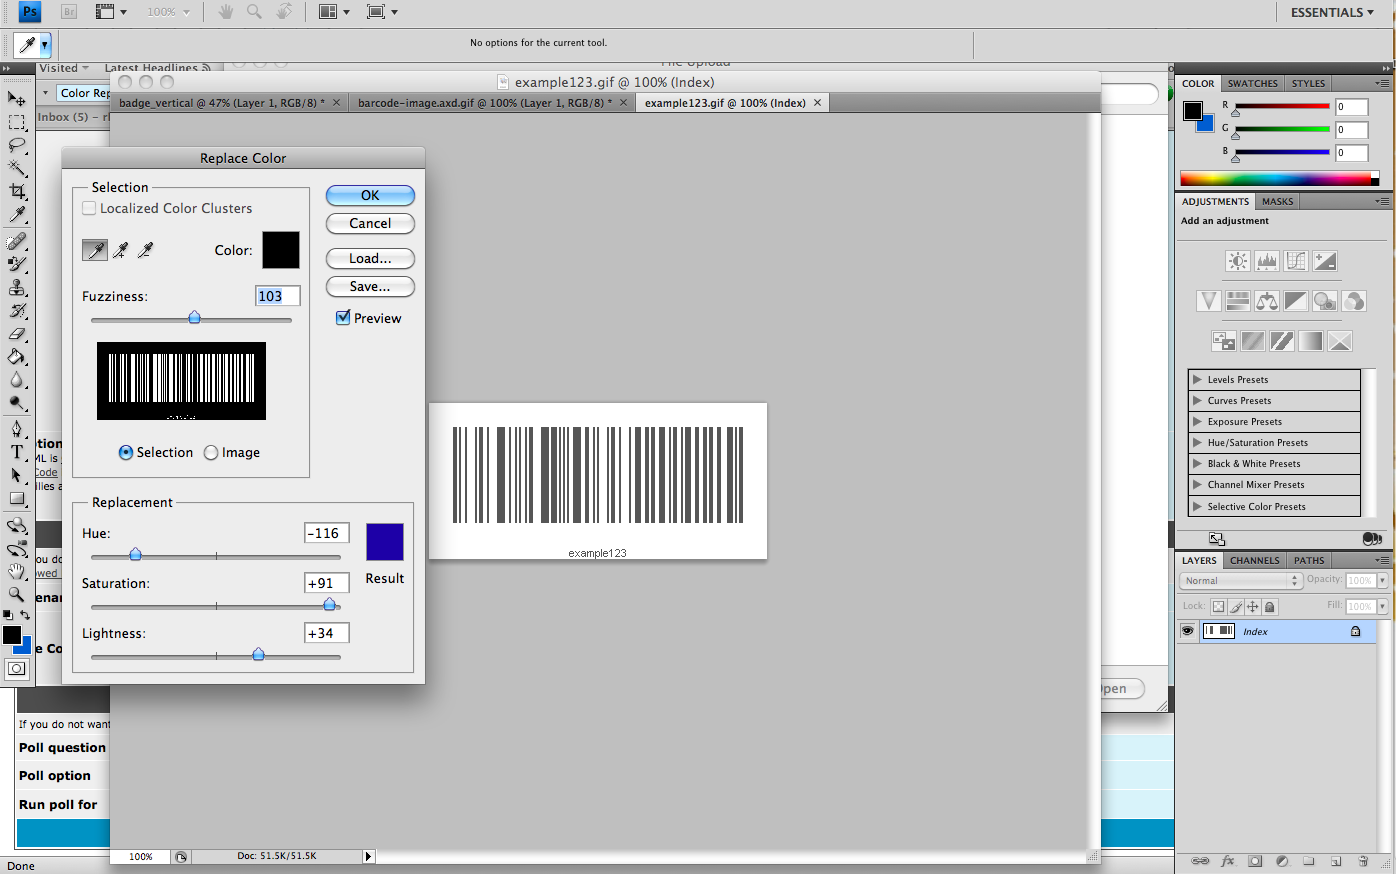
Task: Expand Levels Presets list
Action: (1197, 380)
